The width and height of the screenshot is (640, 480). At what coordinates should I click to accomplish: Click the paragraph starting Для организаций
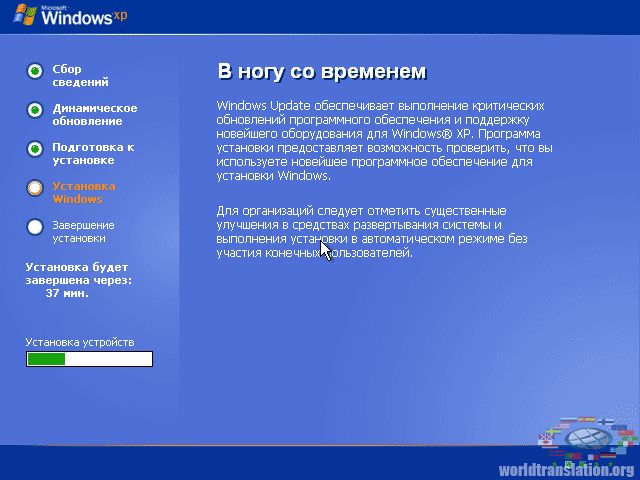(370, 232)
